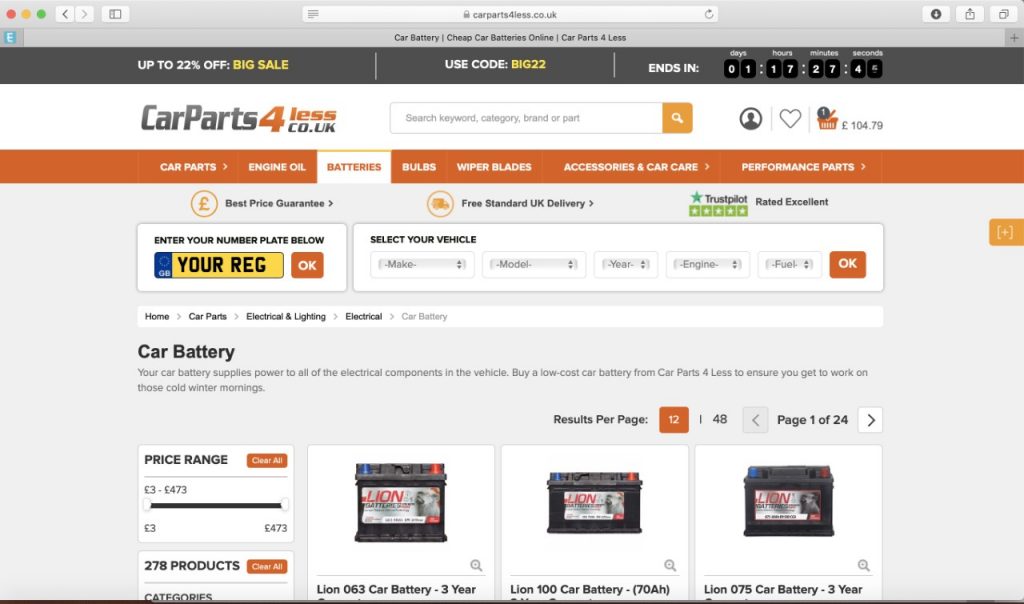Open Lion 075 Car Battery title link

[783, 590]
